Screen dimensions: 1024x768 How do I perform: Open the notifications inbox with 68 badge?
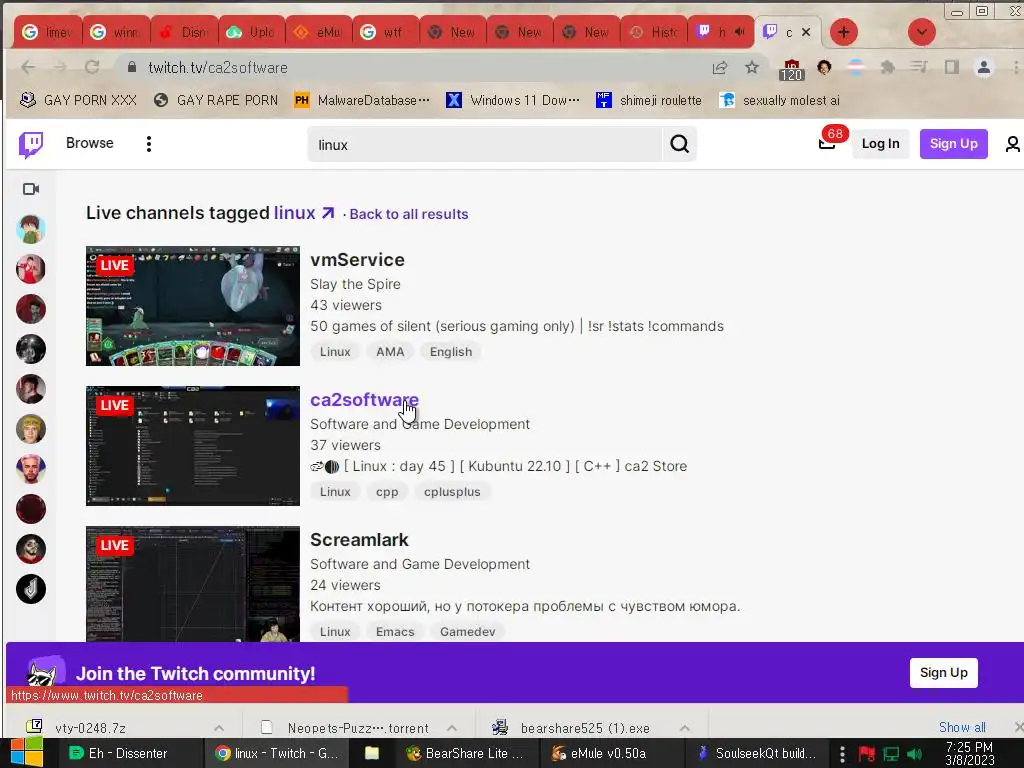coord(827,144)
